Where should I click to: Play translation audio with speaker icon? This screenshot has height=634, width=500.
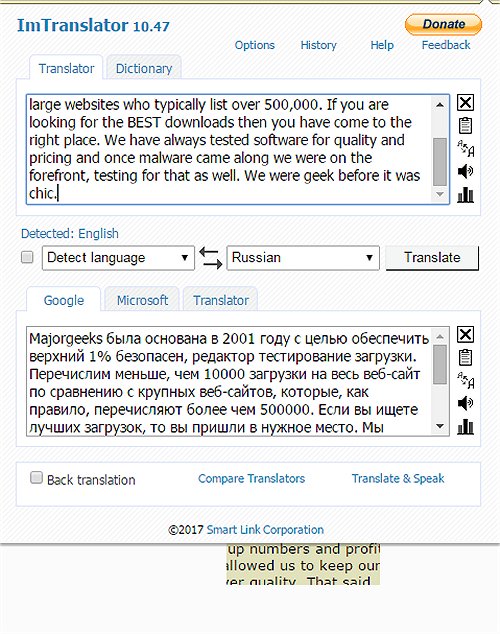465,403
